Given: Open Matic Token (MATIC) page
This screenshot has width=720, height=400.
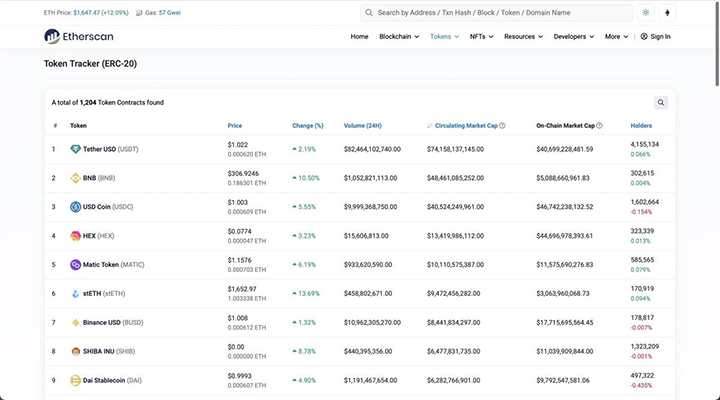Looking at the screenshot, I should [x=113, y=265].
